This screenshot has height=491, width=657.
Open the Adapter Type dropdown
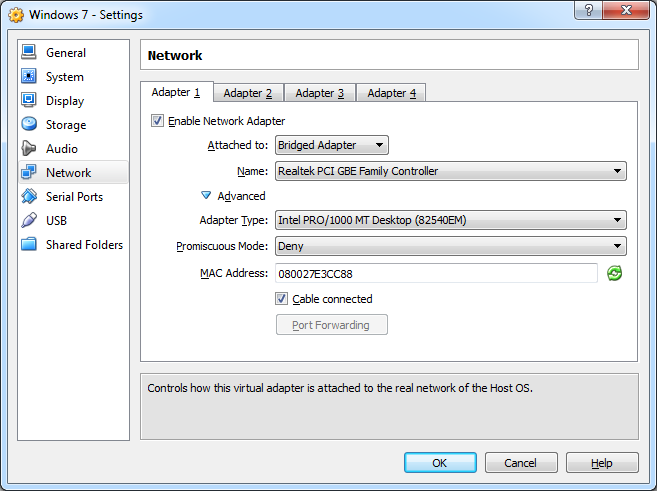tap(450, 220)
